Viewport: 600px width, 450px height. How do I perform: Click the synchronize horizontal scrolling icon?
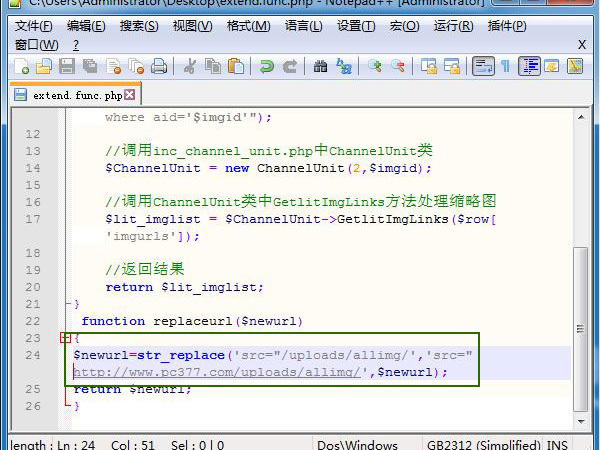pyautogui.click(x=452, y=66)
